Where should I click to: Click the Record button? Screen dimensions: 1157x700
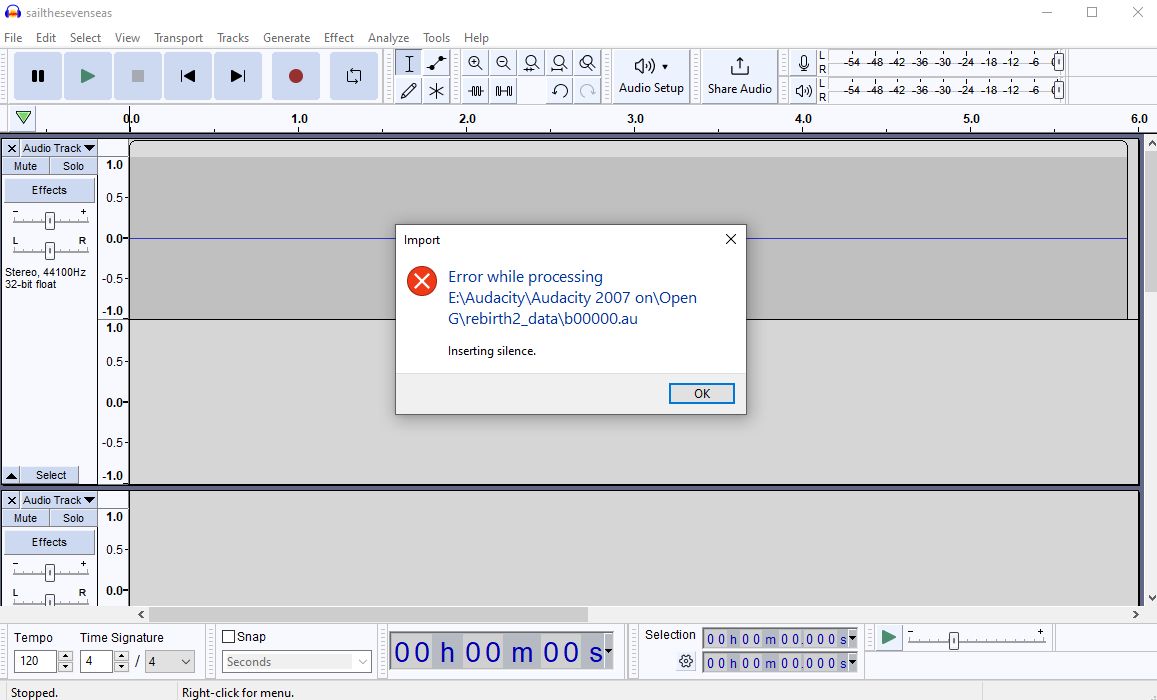click(x=295, y=76)
